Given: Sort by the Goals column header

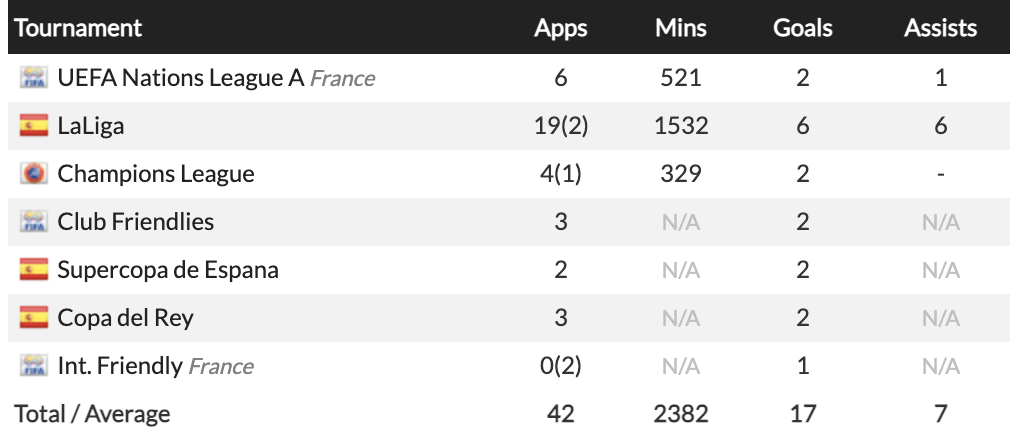Looking at the screenshot, I should pos(802,28).
